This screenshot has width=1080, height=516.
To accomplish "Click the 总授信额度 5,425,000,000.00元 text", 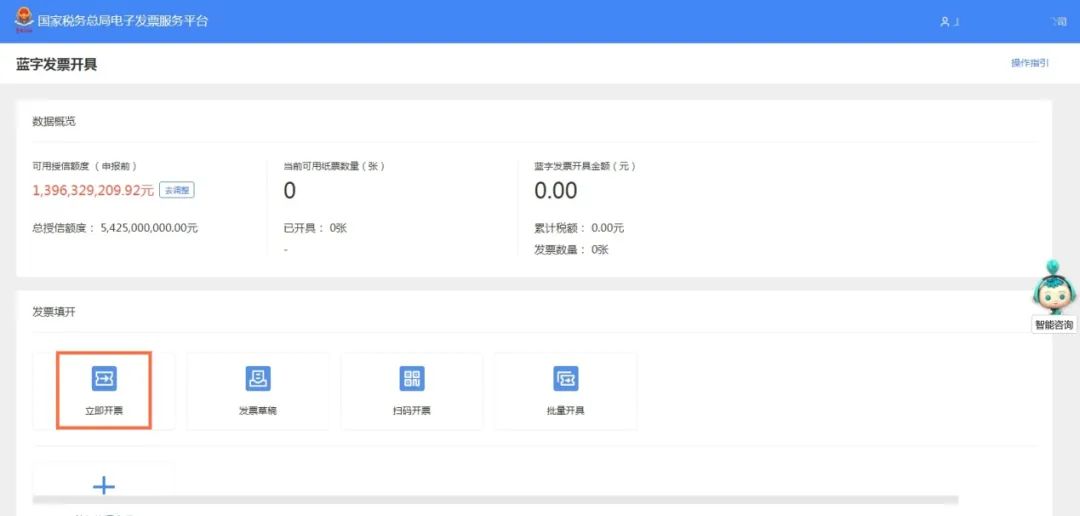I will coord(115,228).
